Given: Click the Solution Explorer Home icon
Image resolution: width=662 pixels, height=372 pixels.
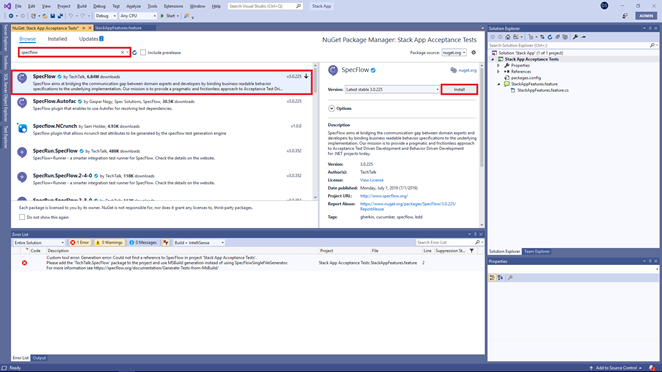Looking at the screenshot, I should (508, 37).
